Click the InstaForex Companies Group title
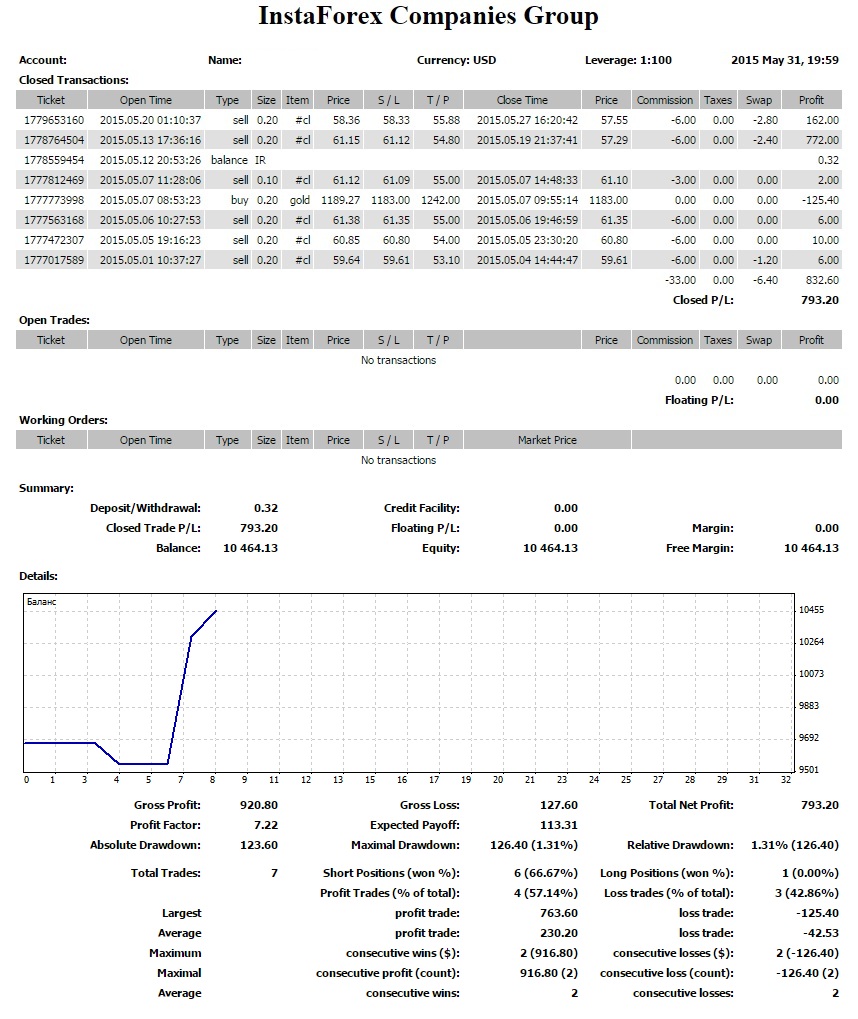Viewport: 858px width, 1019px height. 428,16
